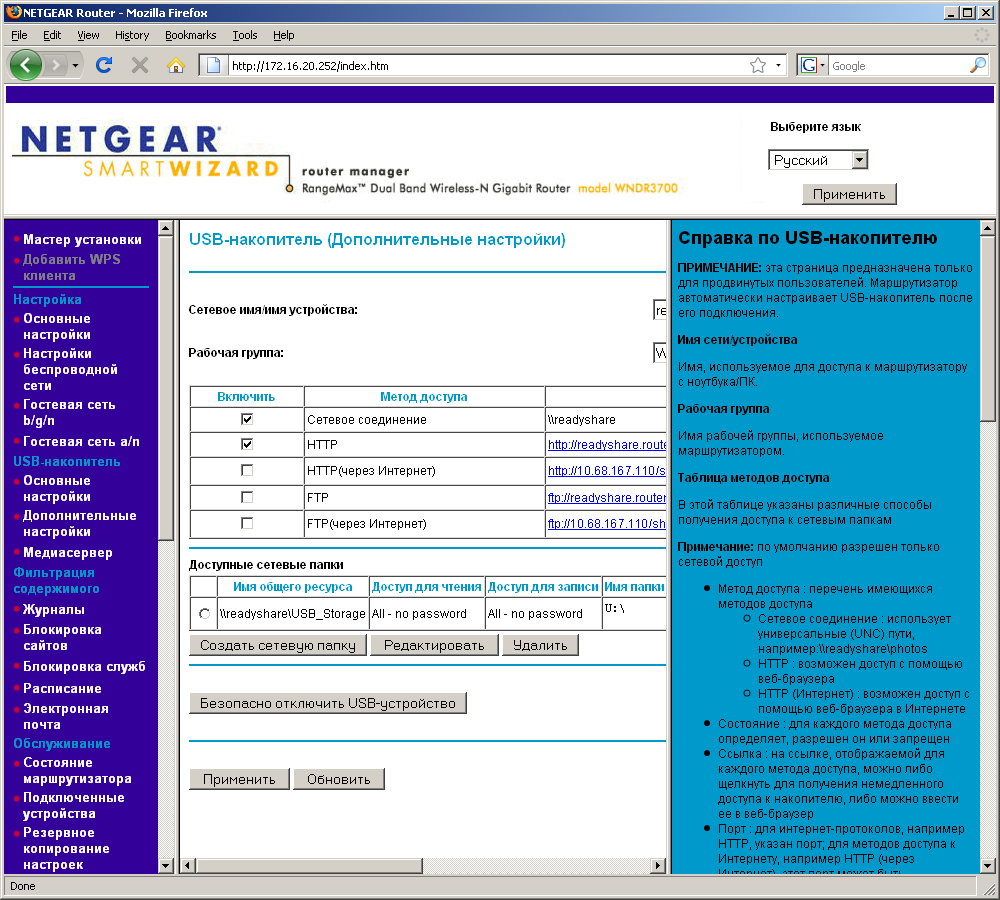The height and width of the screenshot is (900, 1000).
Task: Bookmark page with the star icon
Action: pyautogui.click(x=758, y=65)
